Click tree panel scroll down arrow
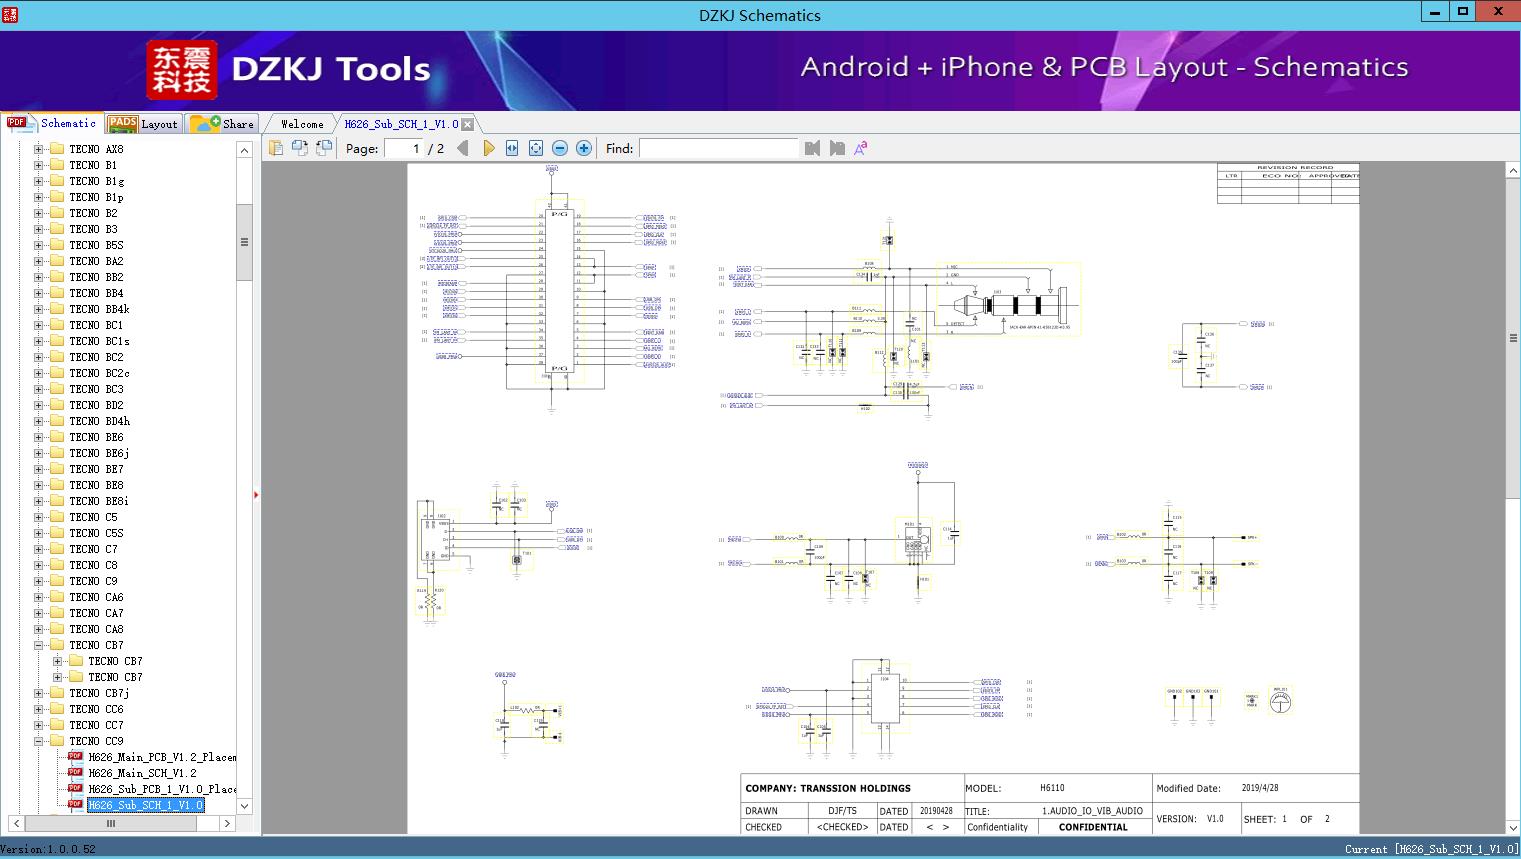The width and height of the screenshot is (1521, 859). click(x=244, y=806)
